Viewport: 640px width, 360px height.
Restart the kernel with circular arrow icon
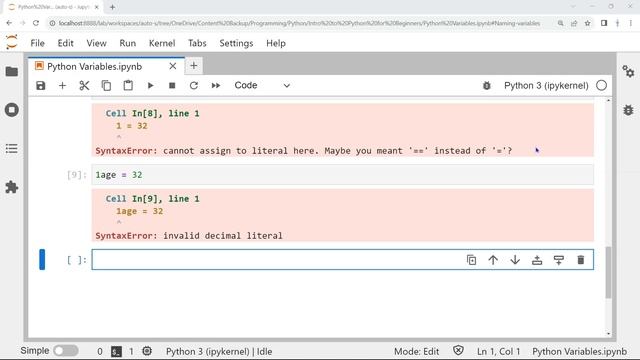[x=194, y=85]
